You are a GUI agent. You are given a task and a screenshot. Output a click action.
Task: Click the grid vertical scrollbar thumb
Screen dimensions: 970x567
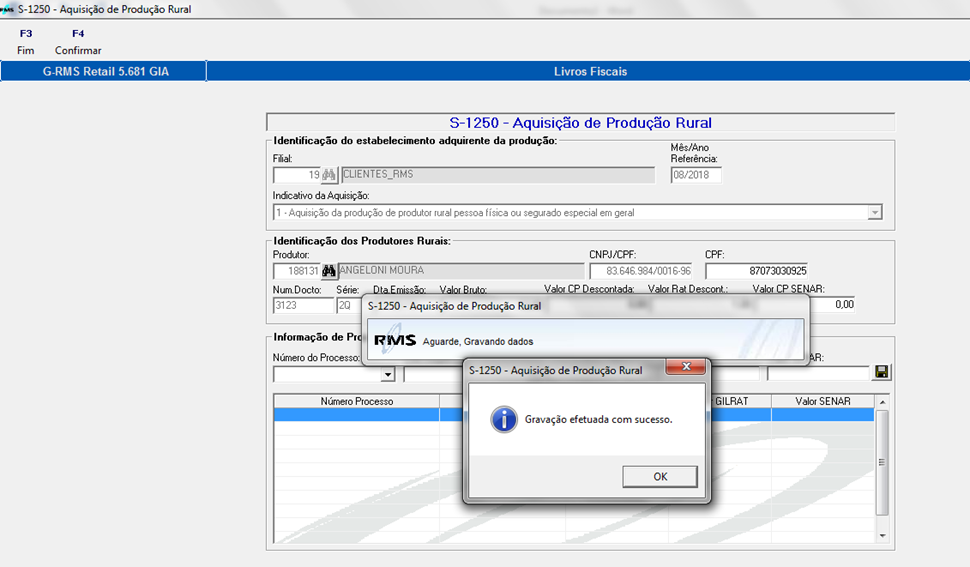click(883, 463)
